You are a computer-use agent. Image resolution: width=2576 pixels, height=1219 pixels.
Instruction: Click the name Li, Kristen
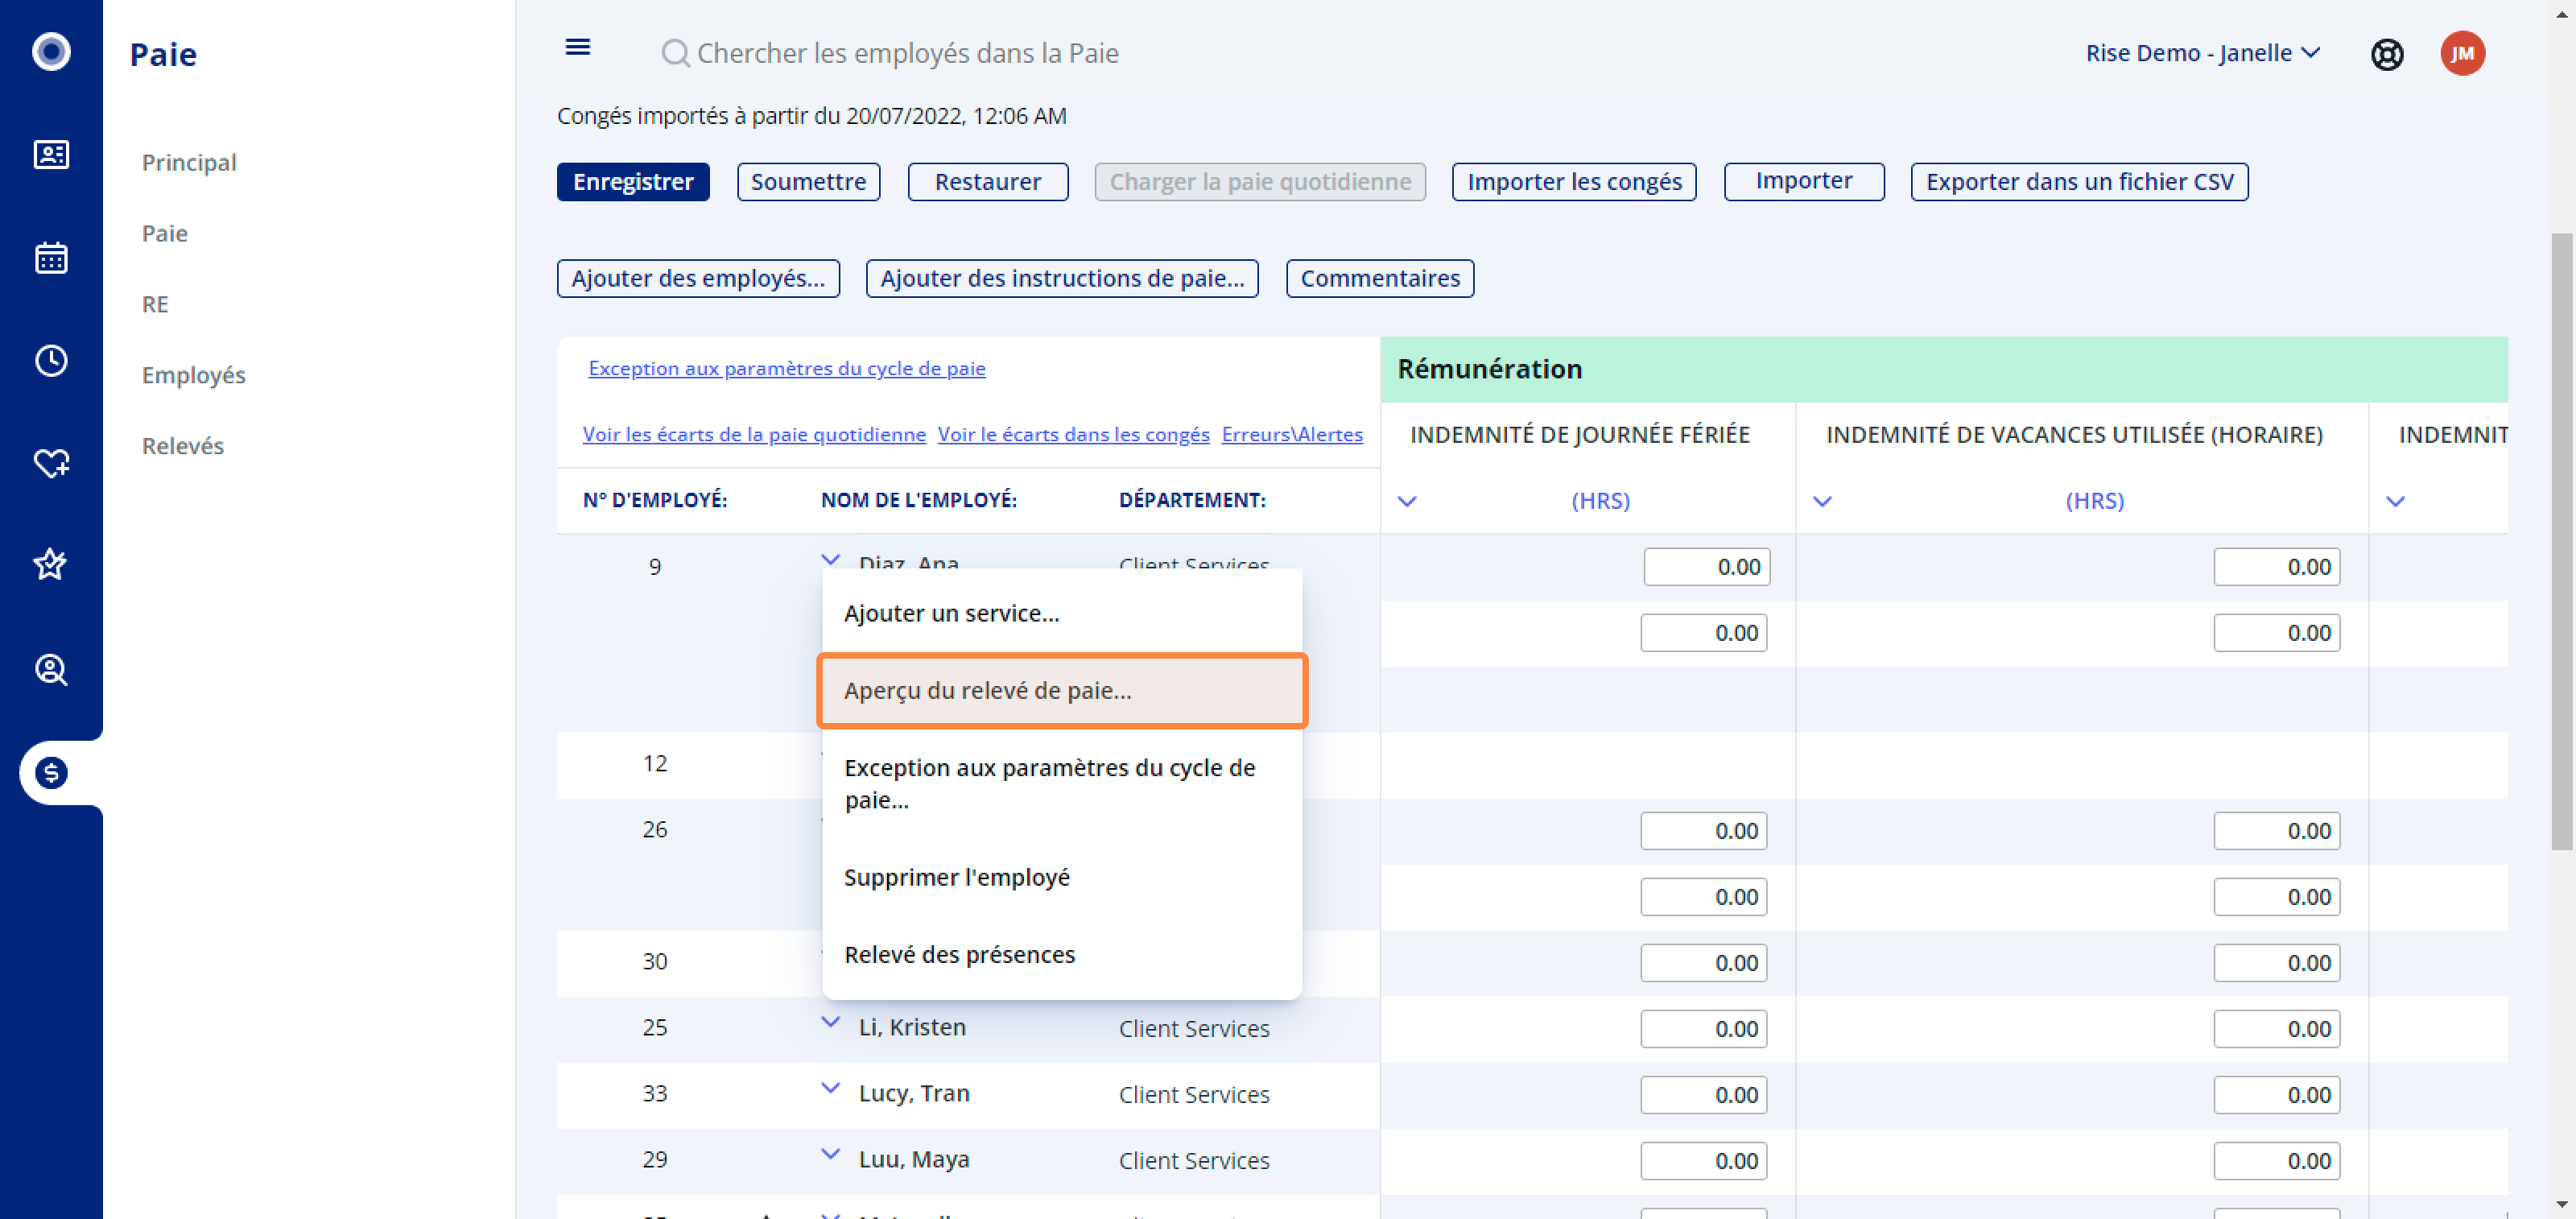912,1027
